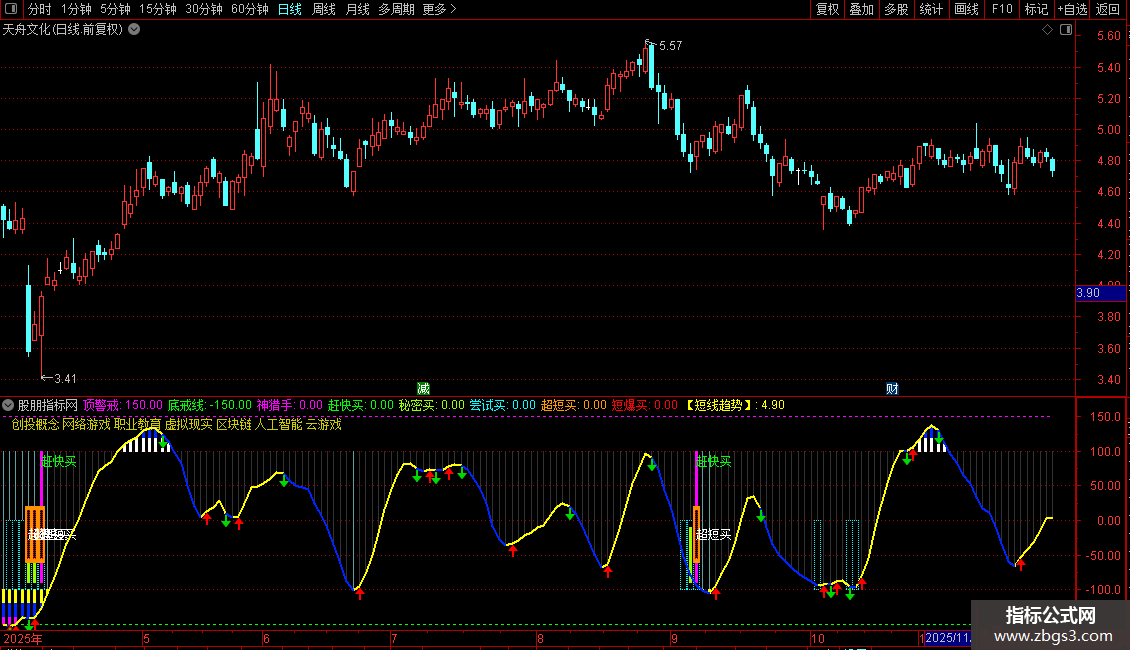This screenshot has width=1130, height=650.
Task: Open the 叠加 overlay tool
Action: click(x=861, y=10)
